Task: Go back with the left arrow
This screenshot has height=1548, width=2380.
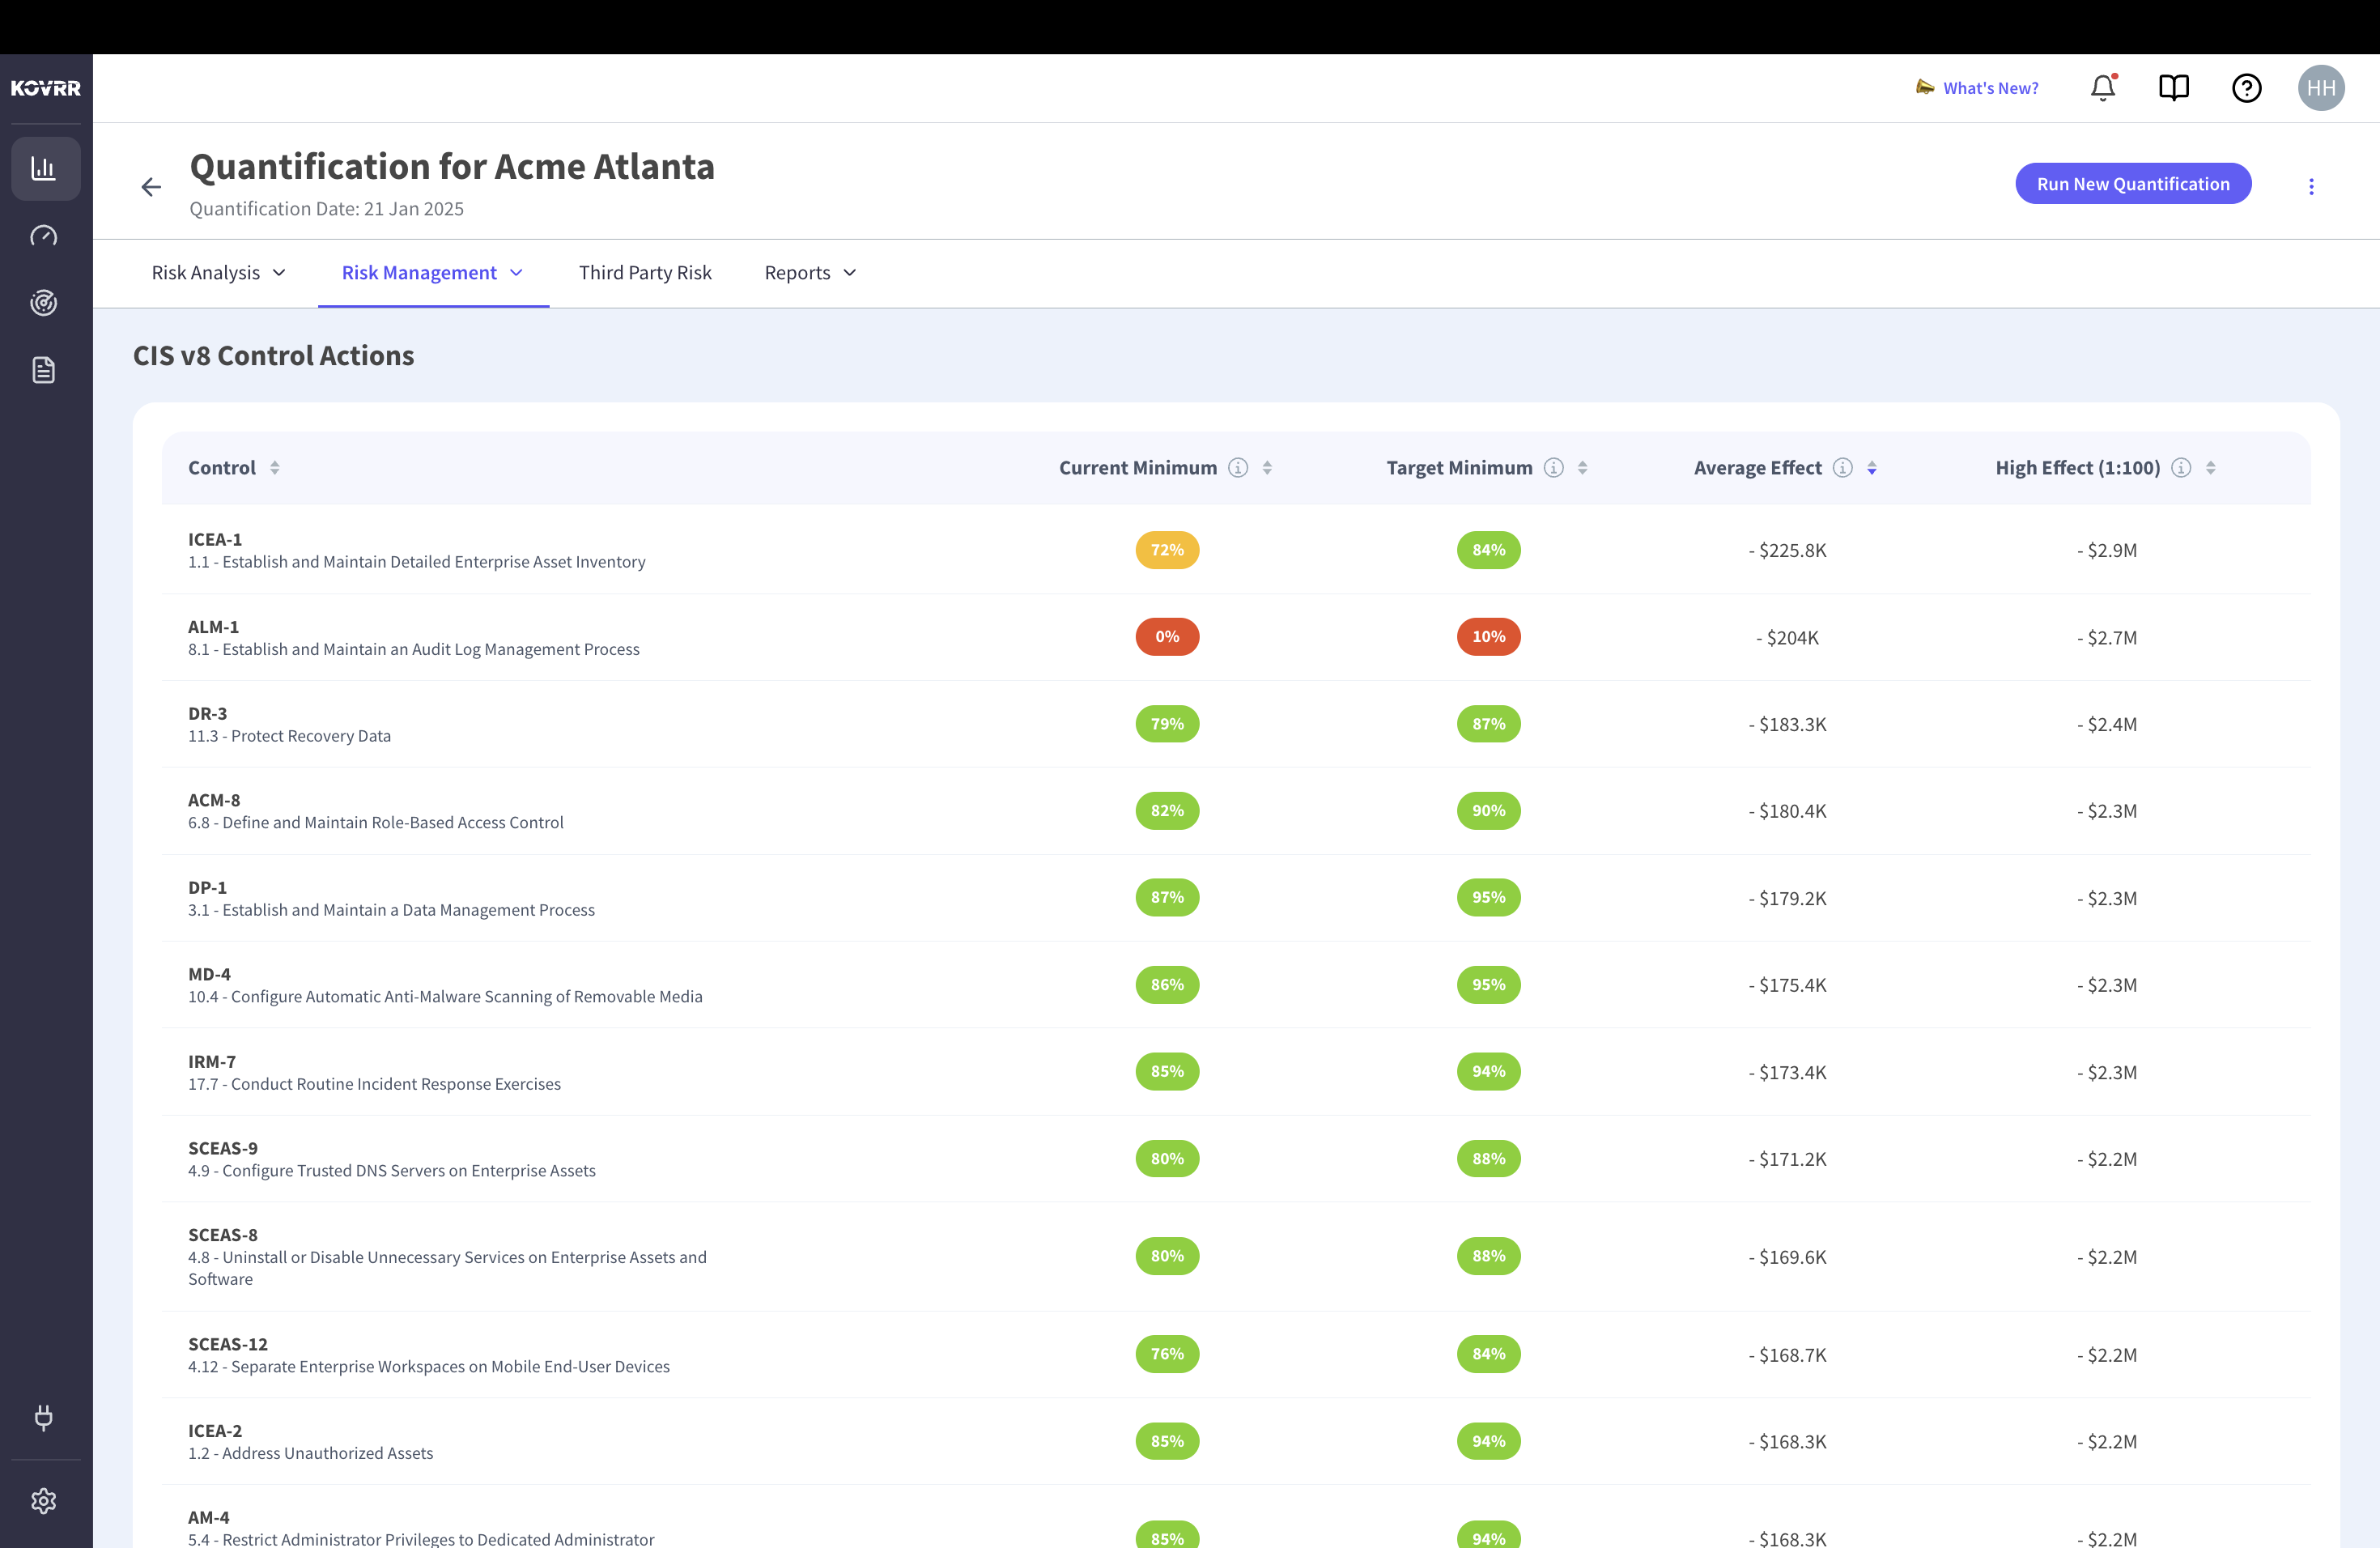Action: (151, 187)
